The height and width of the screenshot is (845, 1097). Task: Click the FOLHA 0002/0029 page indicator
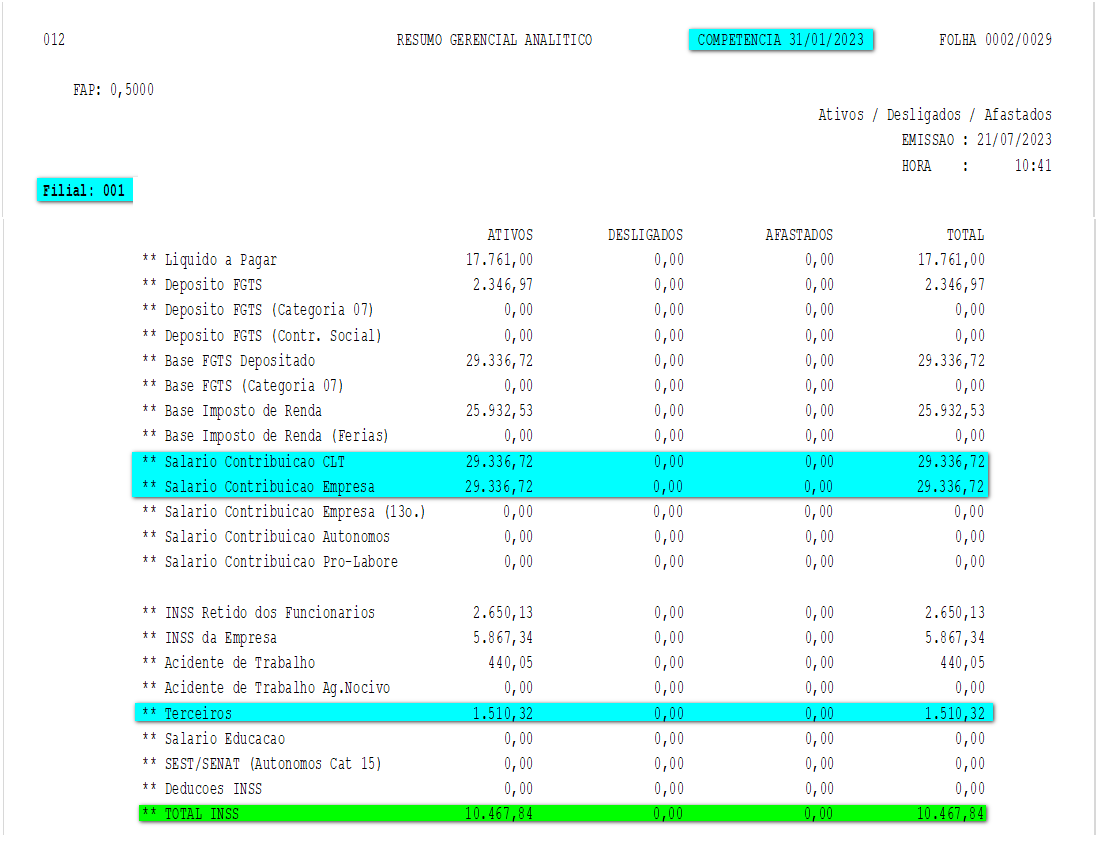point(995,40)
